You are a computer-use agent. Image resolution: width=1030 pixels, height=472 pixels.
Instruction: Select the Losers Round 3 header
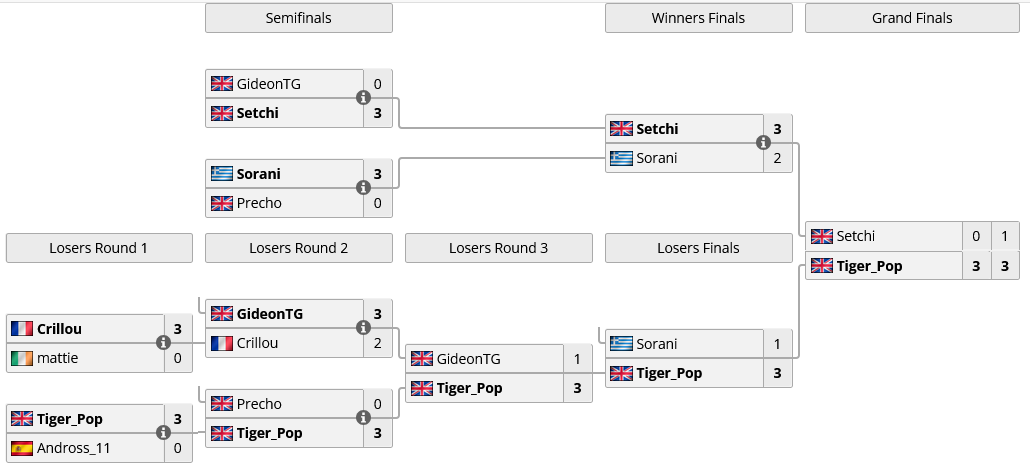(498, 248)
